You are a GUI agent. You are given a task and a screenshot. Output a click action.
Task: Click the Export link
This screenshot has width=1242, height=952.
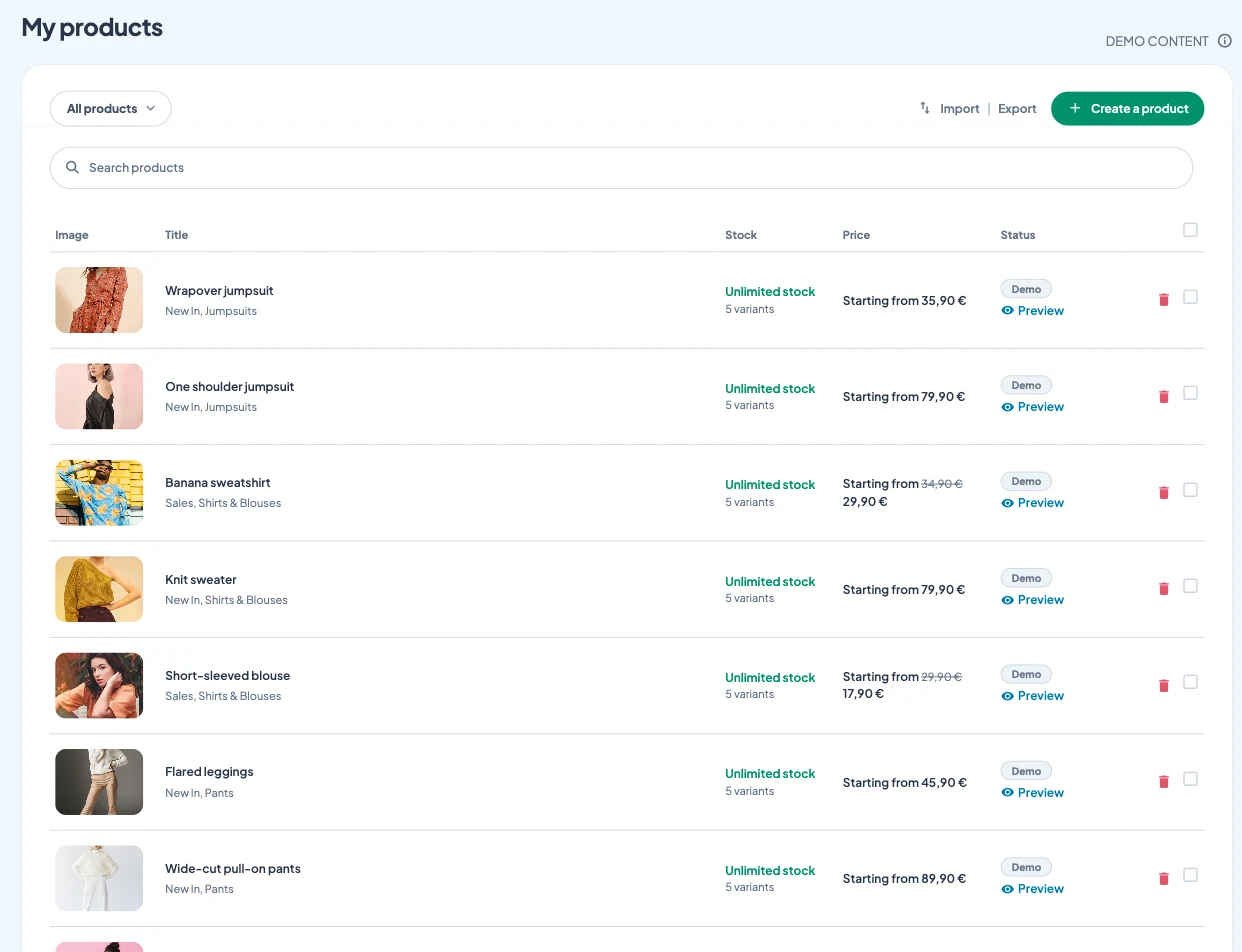click(x=1017, y=109)
